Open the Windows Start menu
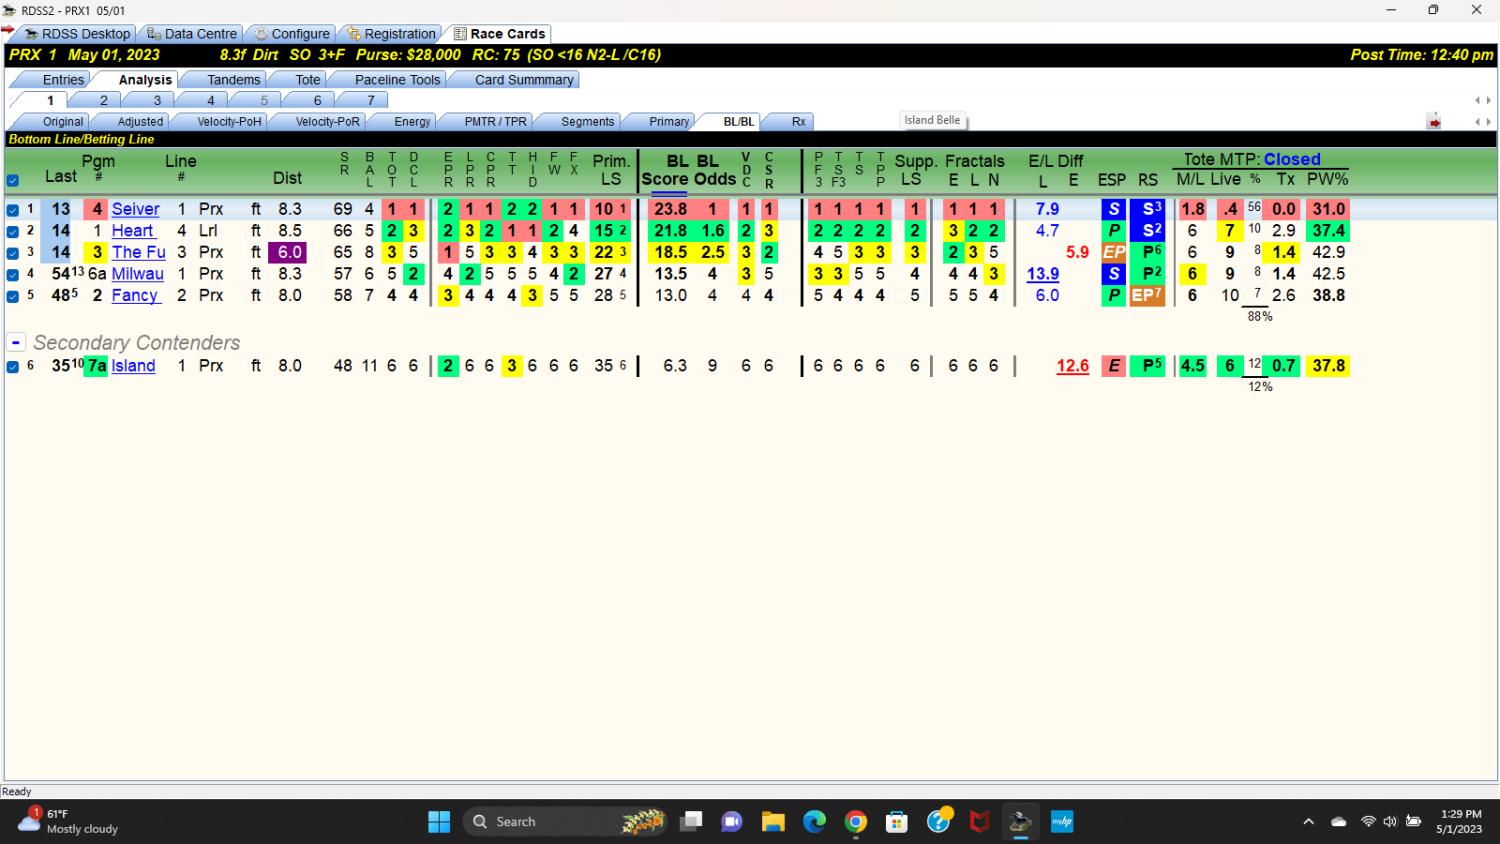The height and width of the screenshot is (844, 1500). (x=439, y=822)
